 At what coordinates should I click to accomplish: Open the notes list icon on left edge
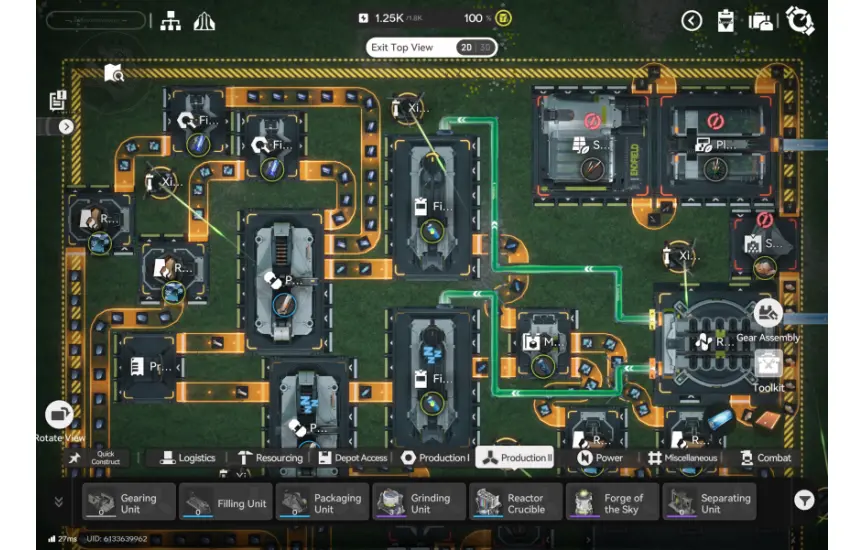tap(57, 100)
